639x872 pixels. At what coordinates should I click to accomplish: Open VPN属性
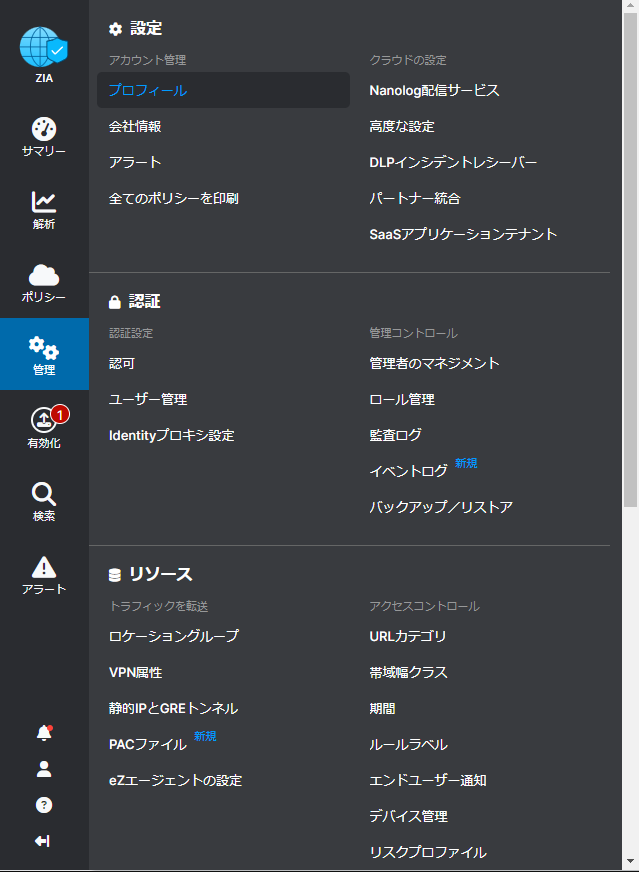135,672
